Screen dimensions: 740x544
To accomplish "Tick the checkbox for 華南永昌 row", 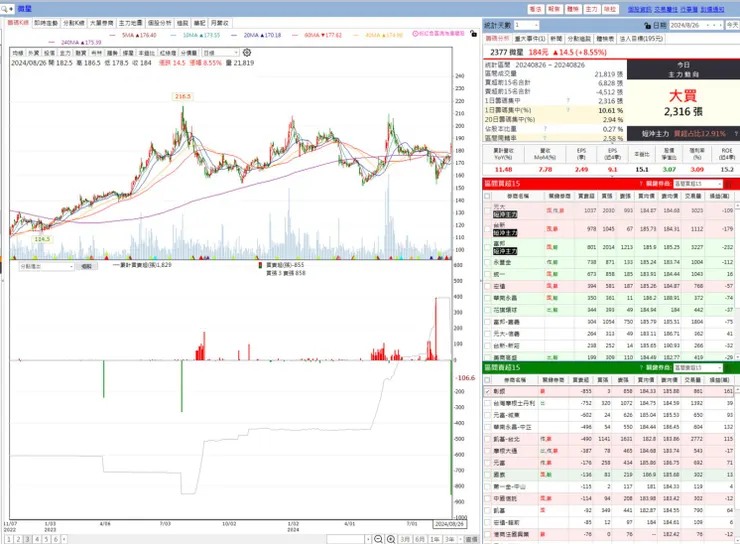I will click(x=488, y=298).
